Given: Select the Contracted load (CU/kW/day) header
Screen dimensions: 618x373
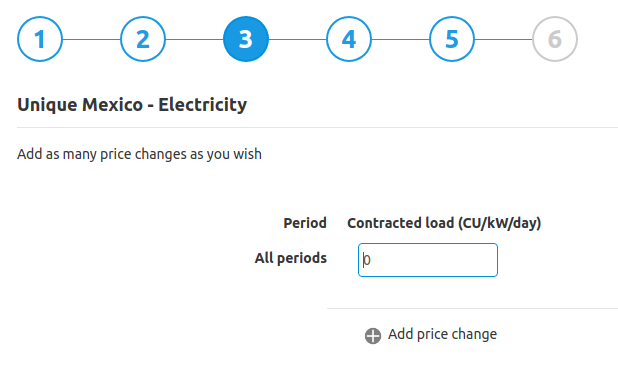Looking at the screenshot, I should [x=444, y=224].
